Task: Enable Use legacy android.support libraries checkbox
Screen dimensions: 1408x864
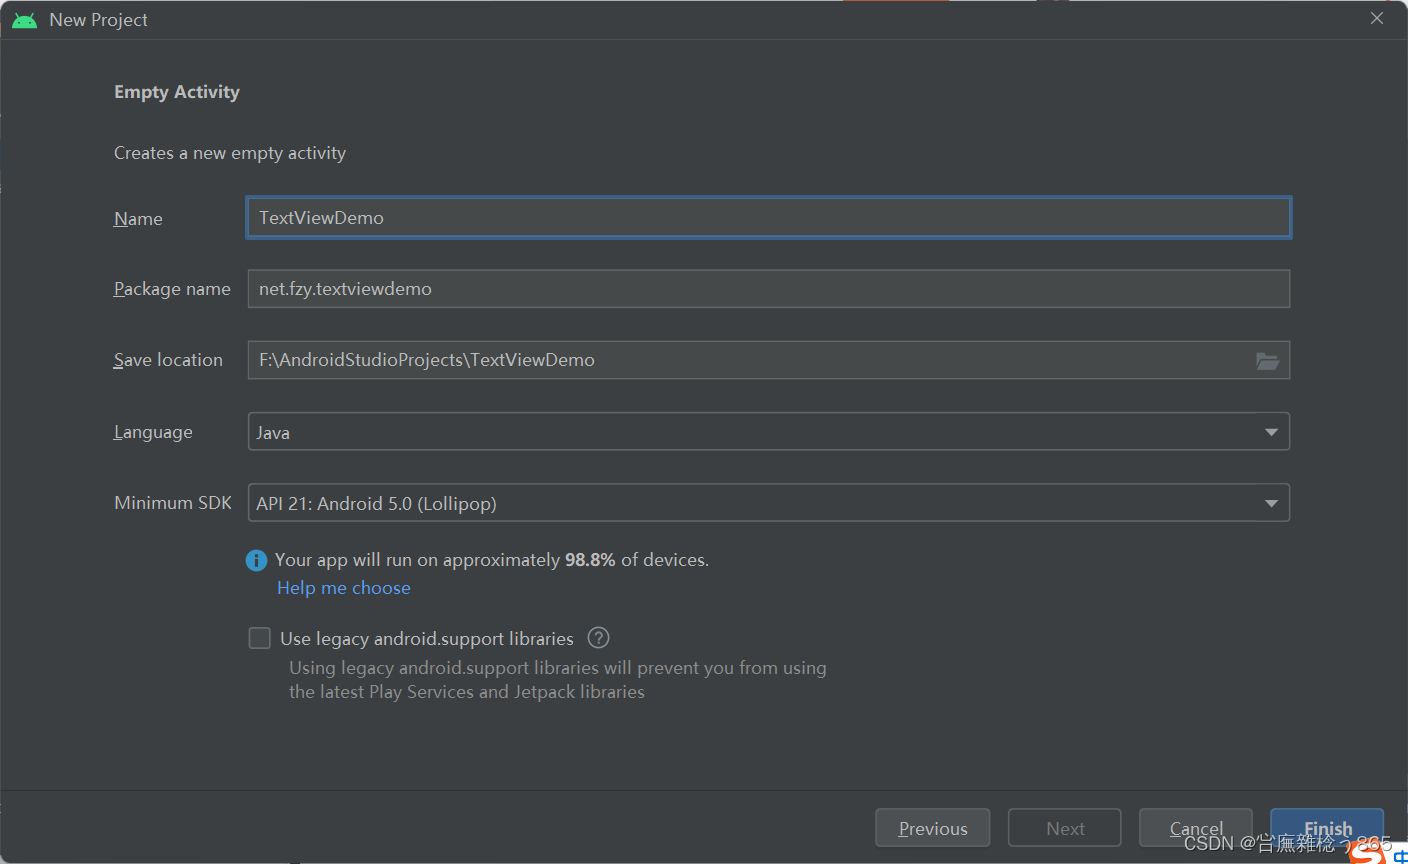Action: [x=260, y=638]
